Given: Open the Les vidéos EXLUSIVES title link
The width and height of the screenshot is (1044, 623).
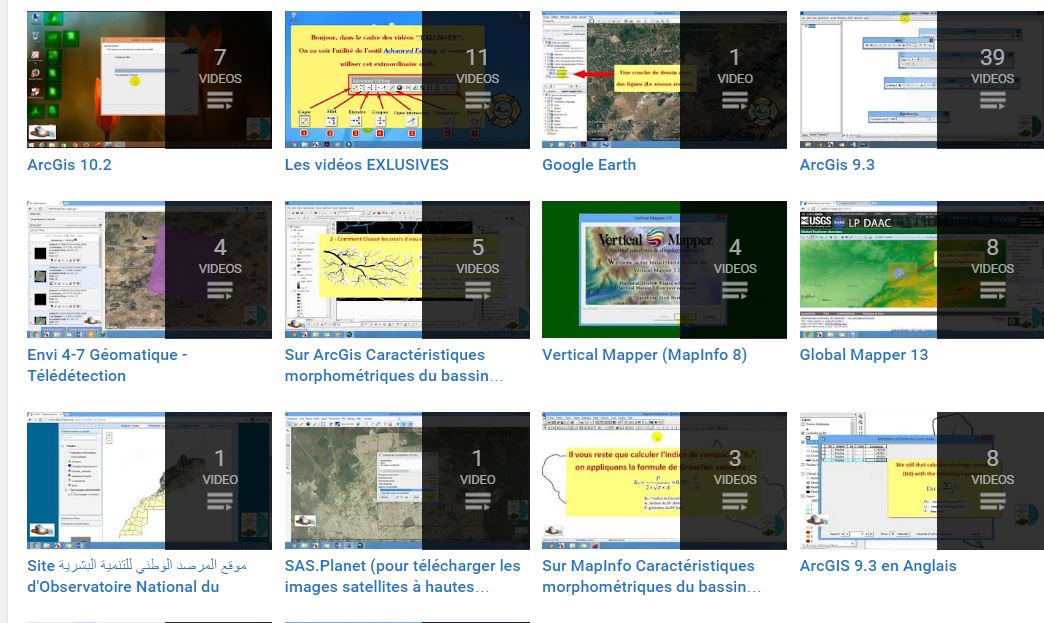Looking at the screenshot, I should click(366, 165).
